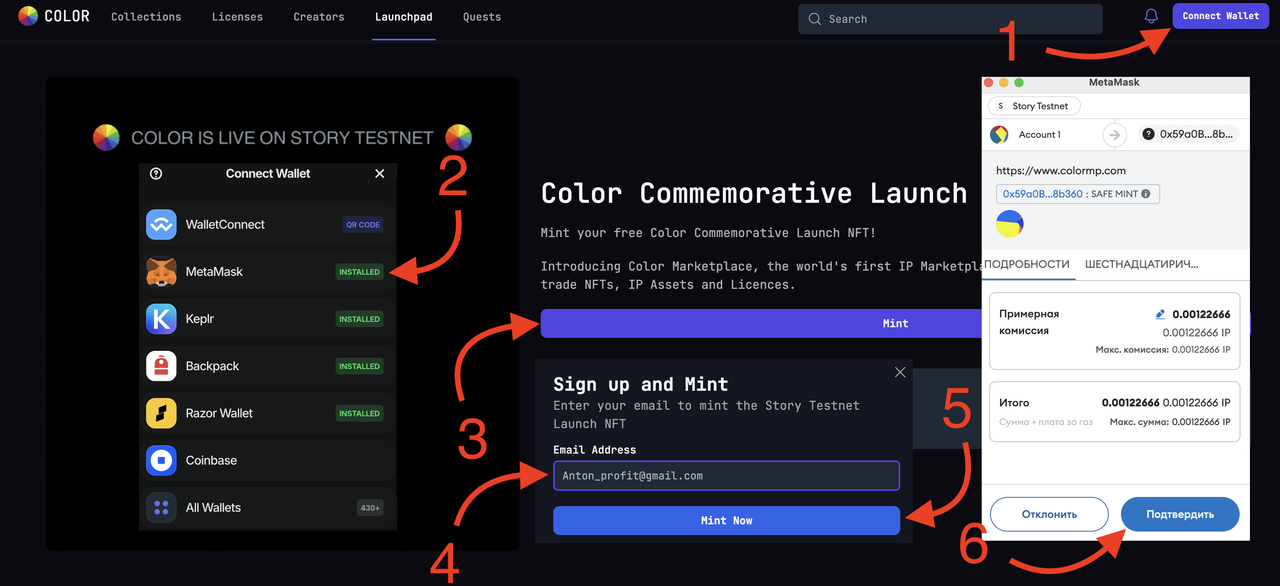The image size is (1280, 586).
Task: Select the Razor Wallet row
Action: [268, 413]
